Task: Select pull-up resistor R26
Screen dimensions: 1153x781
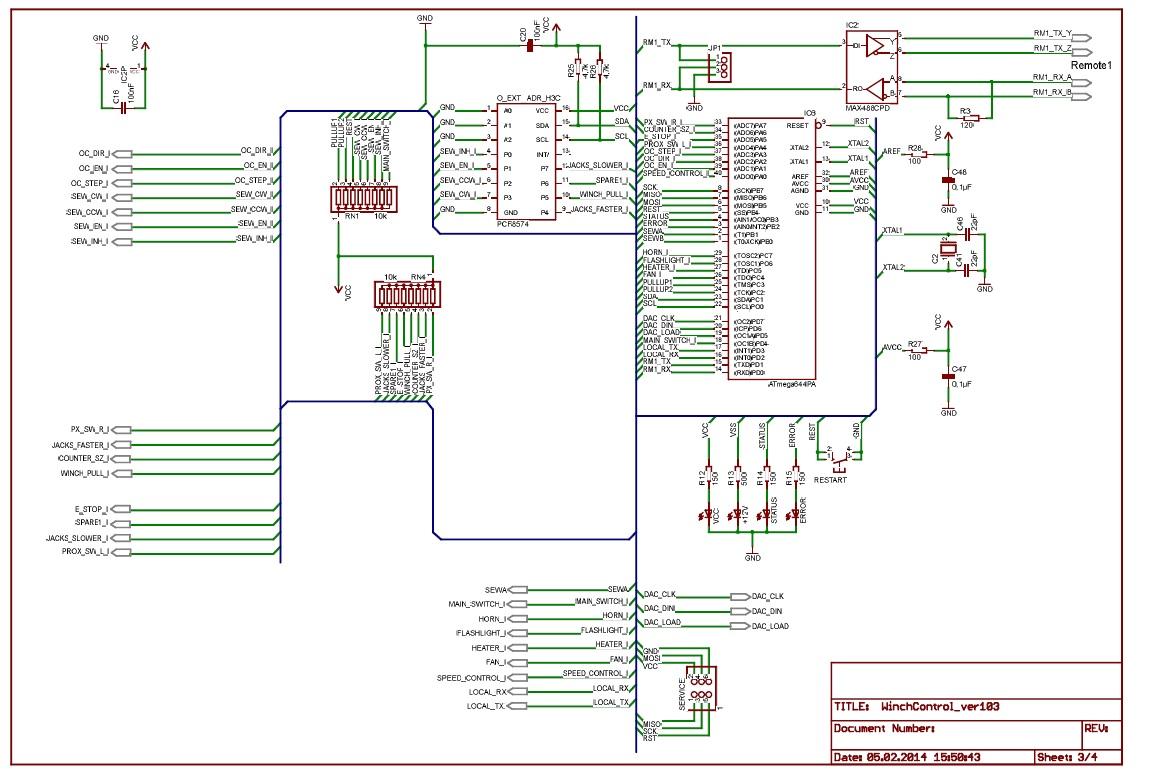Action: point(599,70)
